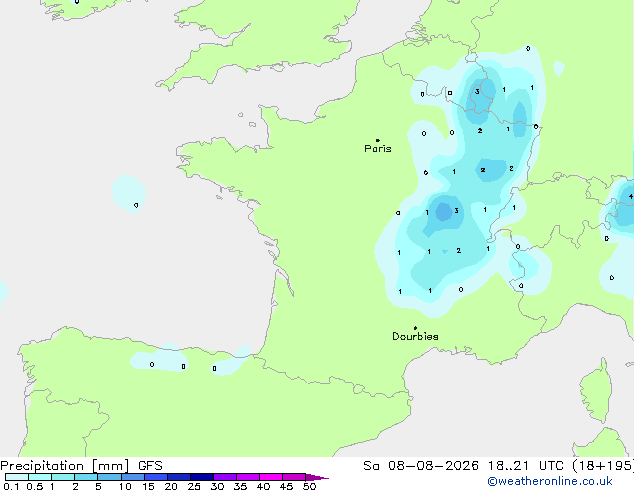Click the date 'Sa 08-08-2026' text

(421, 466)
